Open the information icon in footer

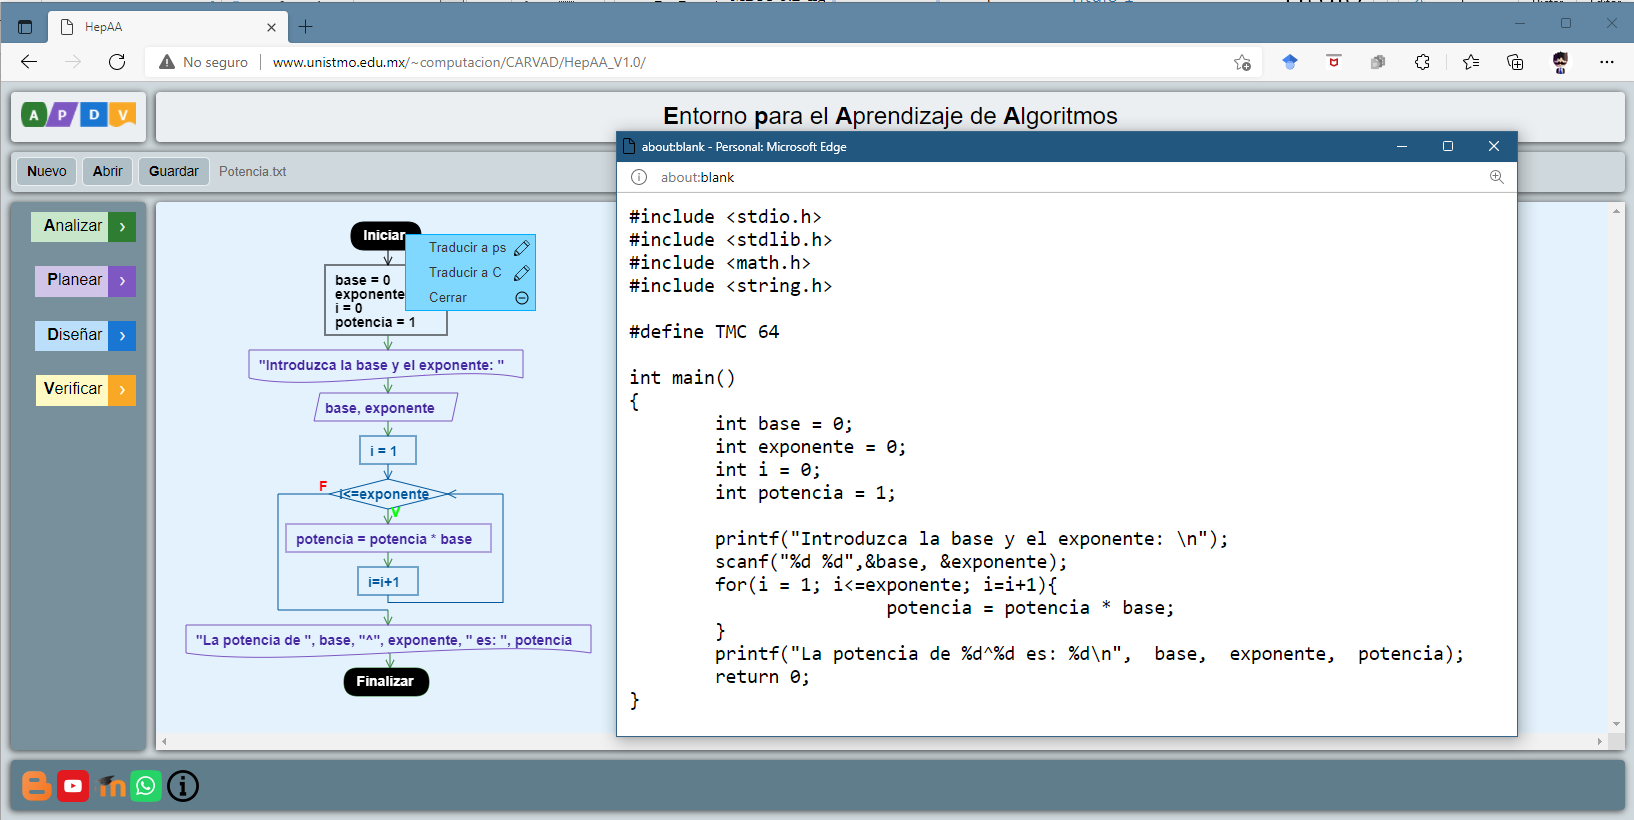pyautogui.click(x=183, y=786)
